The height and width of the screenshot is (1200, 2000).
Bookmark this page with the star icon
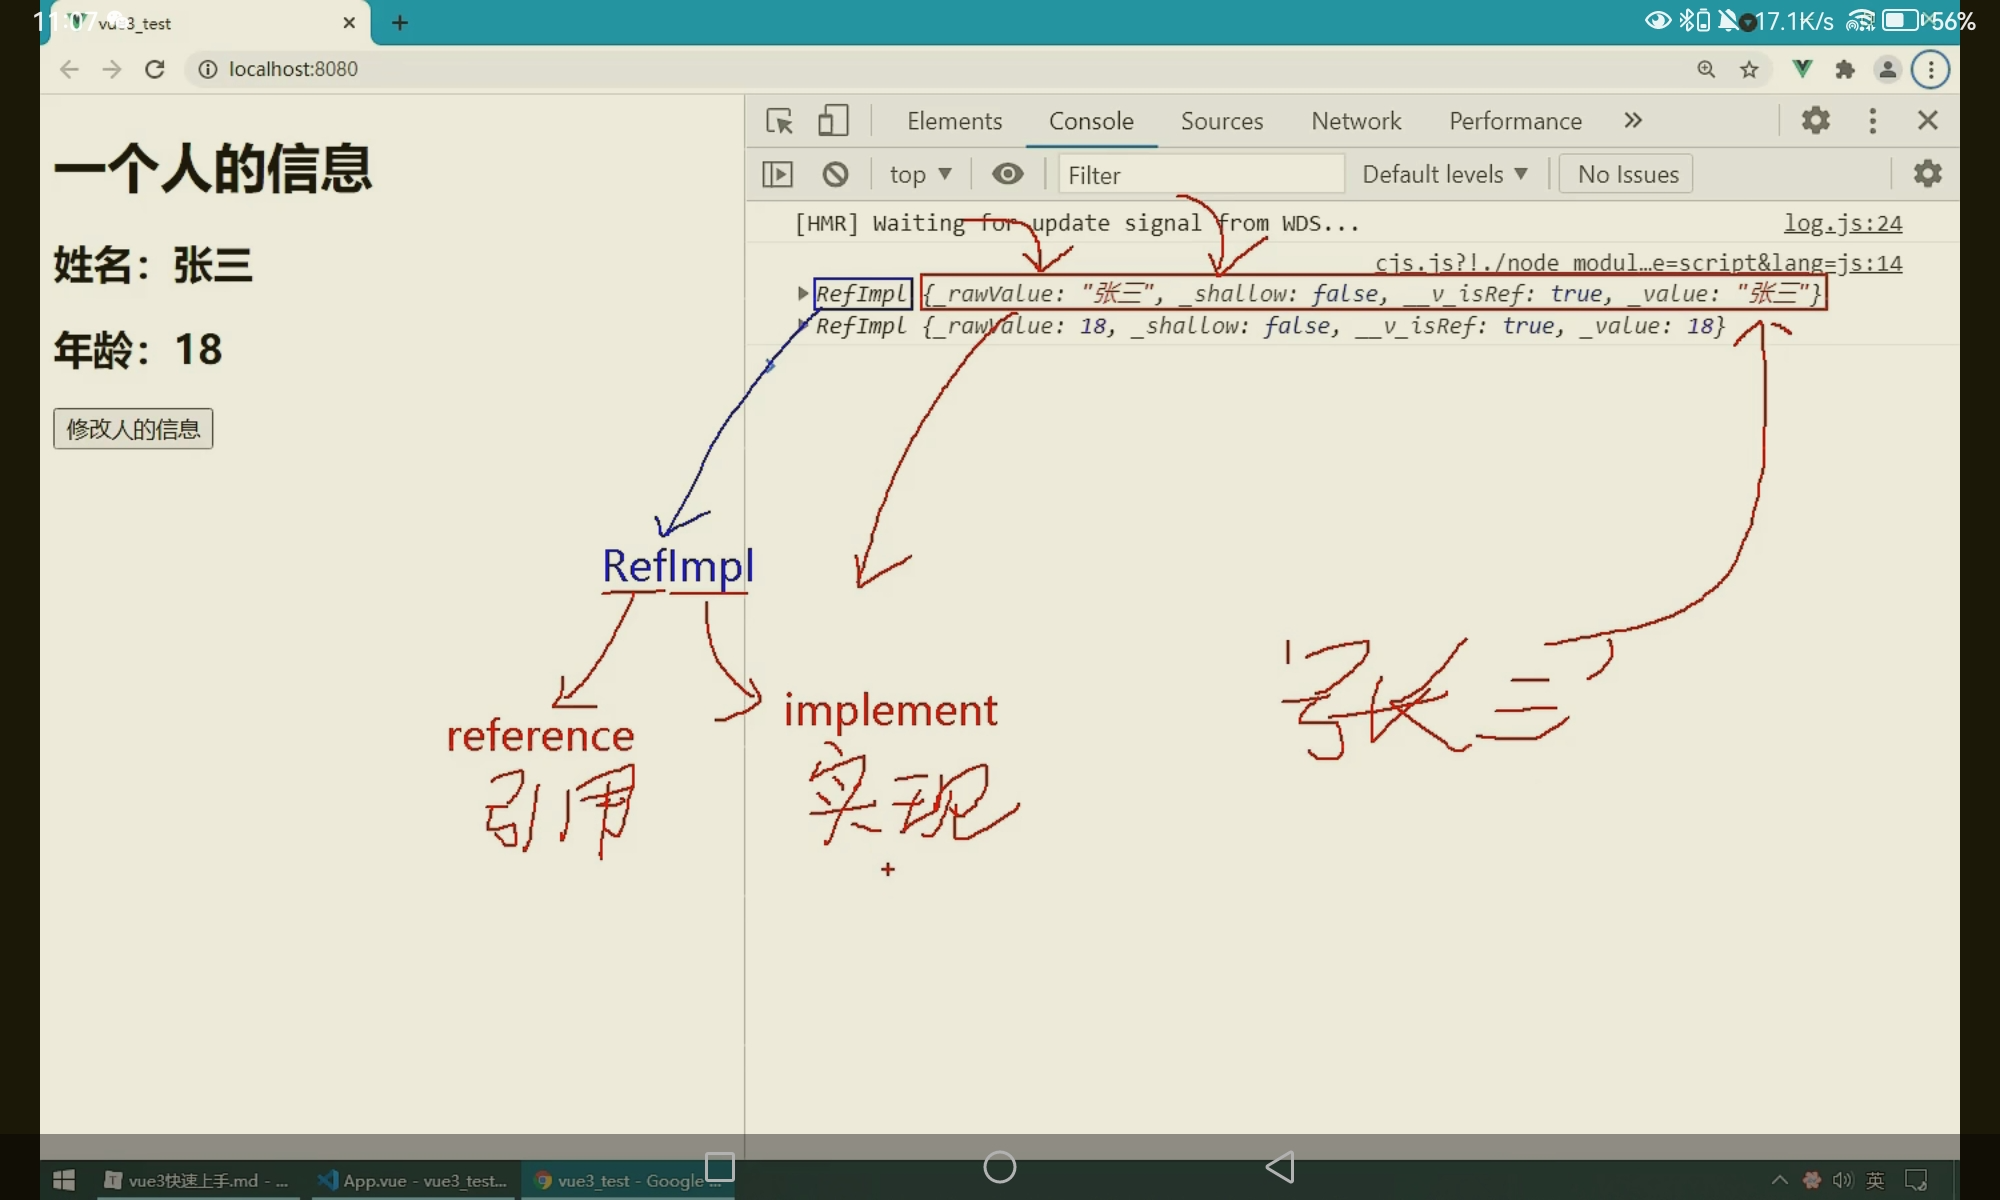pyautogui.click(x=1749, y=69)
